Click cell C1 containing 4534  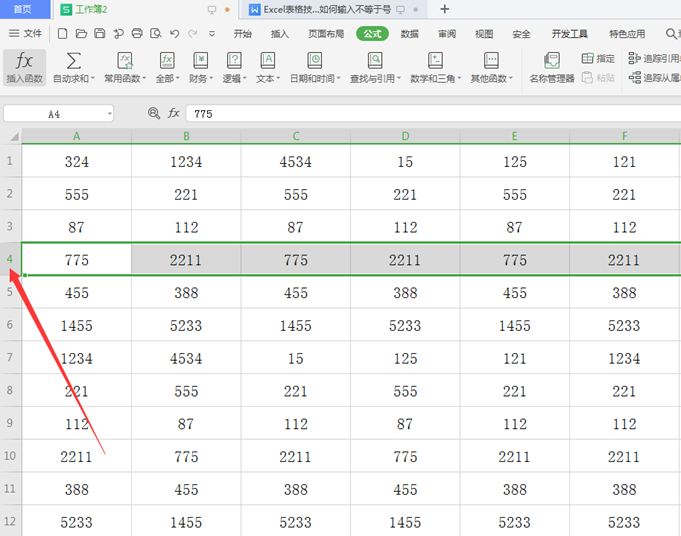(x=296, y=162)
